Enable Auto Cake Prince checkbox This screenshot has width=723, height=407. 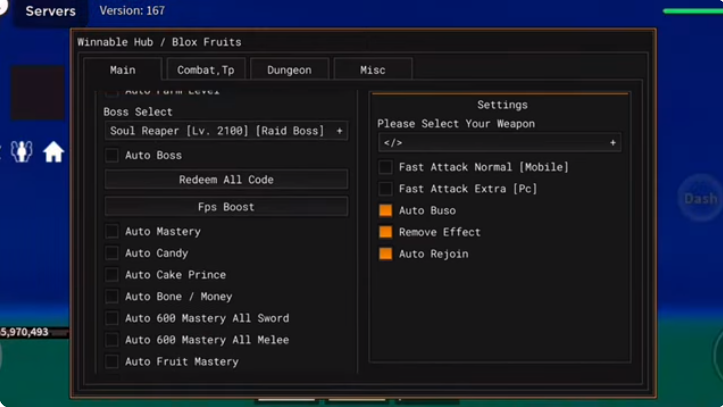click(x=112, y=275)
